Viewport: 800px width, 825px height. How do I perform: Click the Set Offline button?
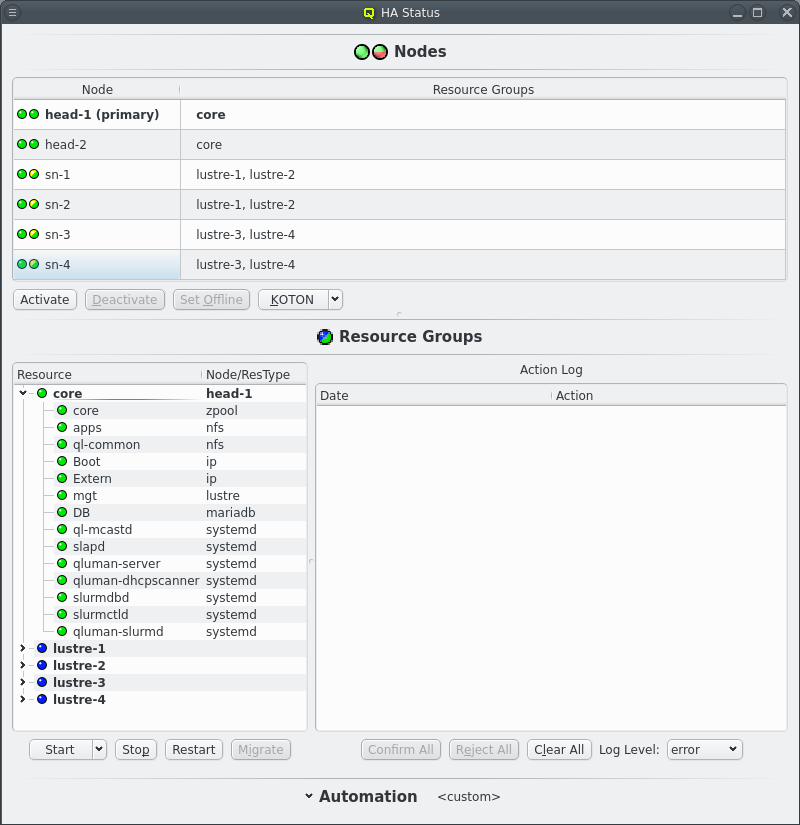tap(211, 299)
